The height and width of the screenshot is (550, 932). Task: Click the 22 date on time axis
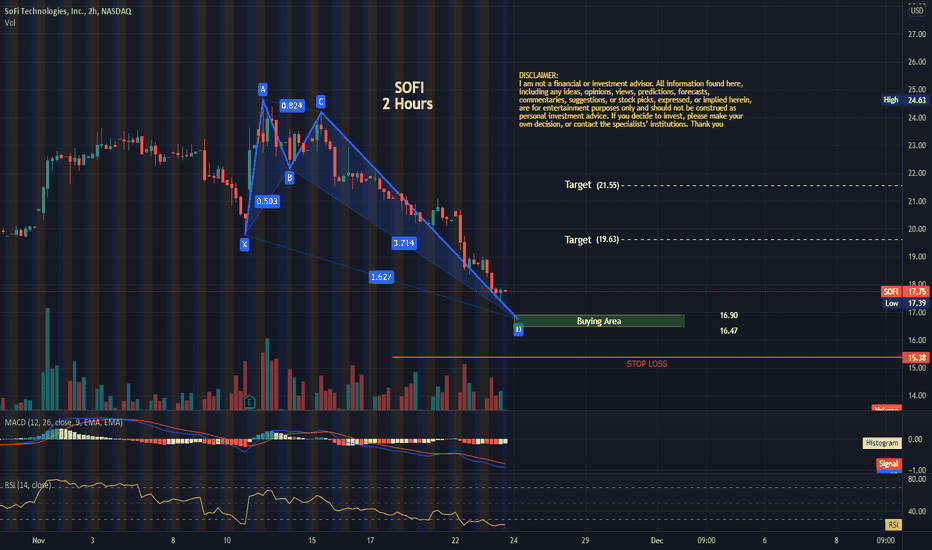[x=455, y=540]
